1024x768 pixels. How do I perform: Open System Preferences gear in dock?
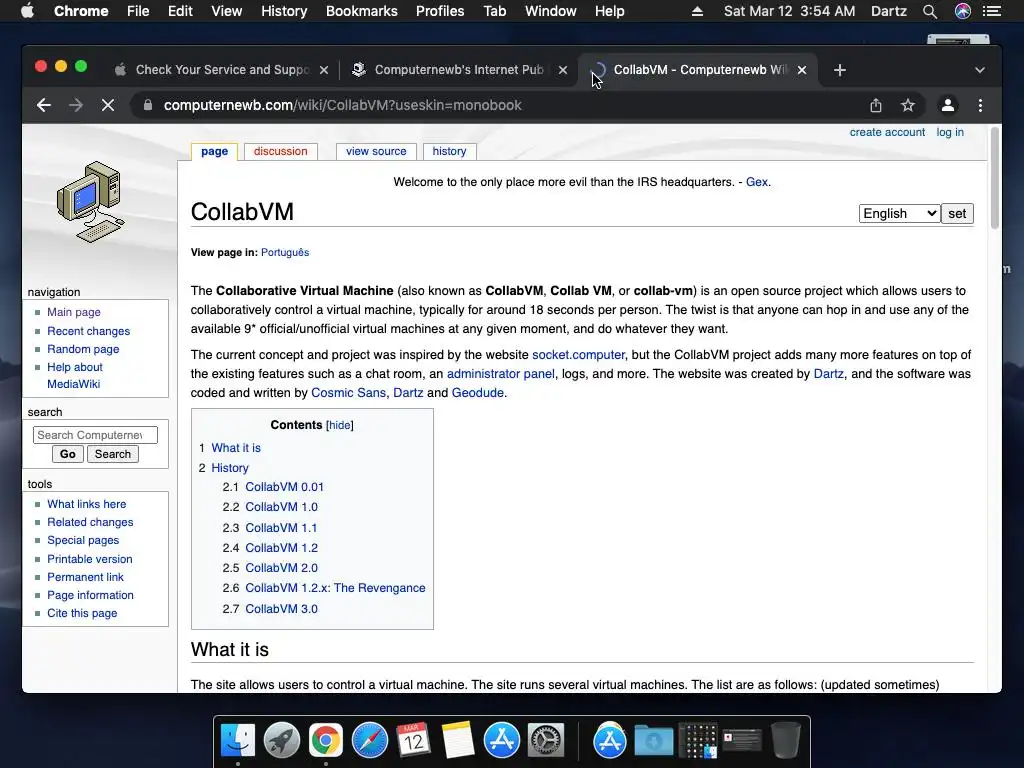click(546, 741)
